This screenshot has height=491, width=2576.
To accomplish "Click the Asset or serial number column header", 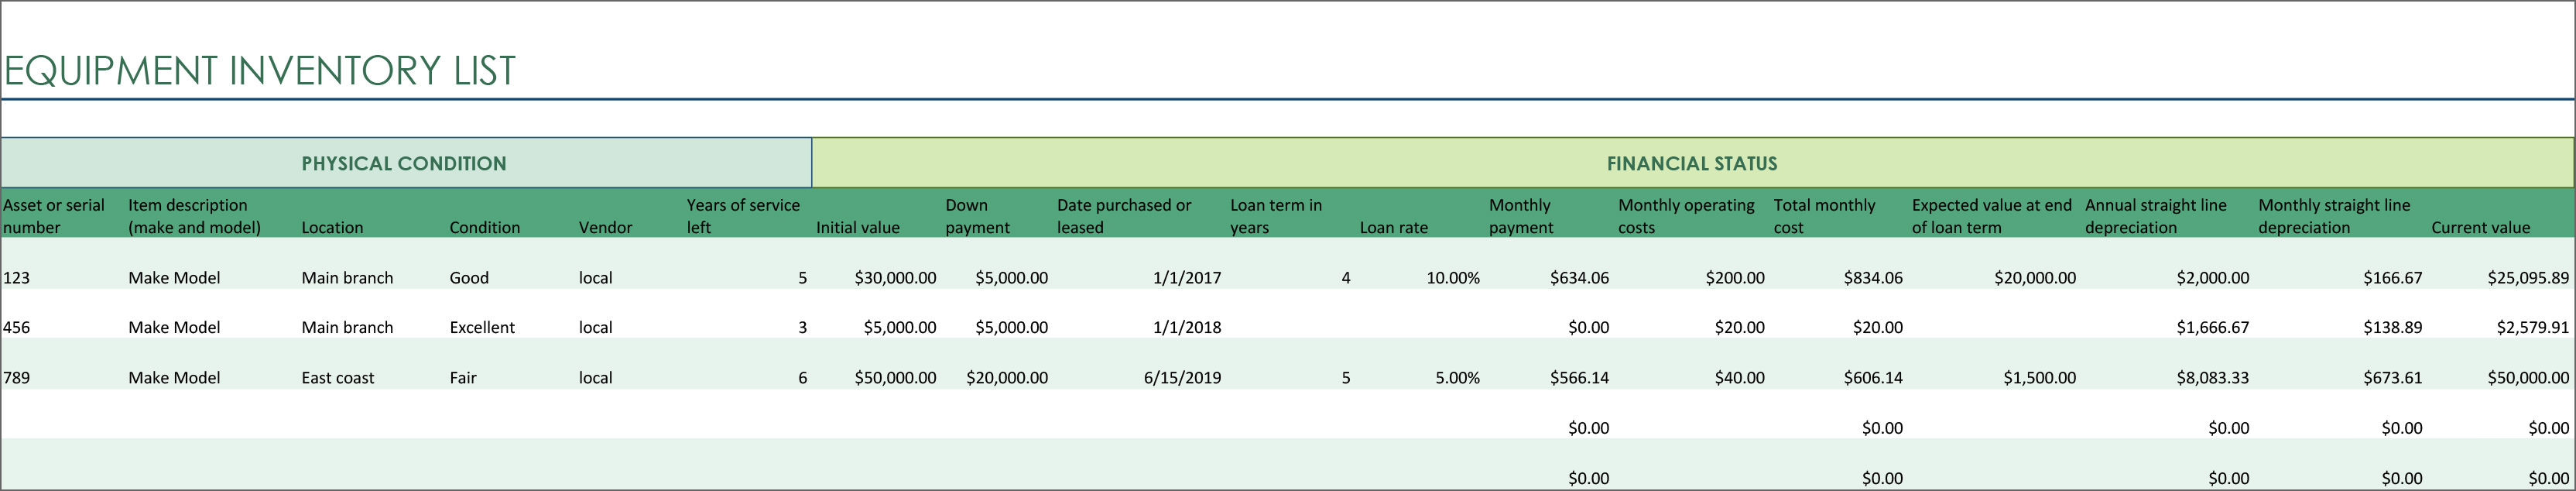I will (x=54, y=216).
